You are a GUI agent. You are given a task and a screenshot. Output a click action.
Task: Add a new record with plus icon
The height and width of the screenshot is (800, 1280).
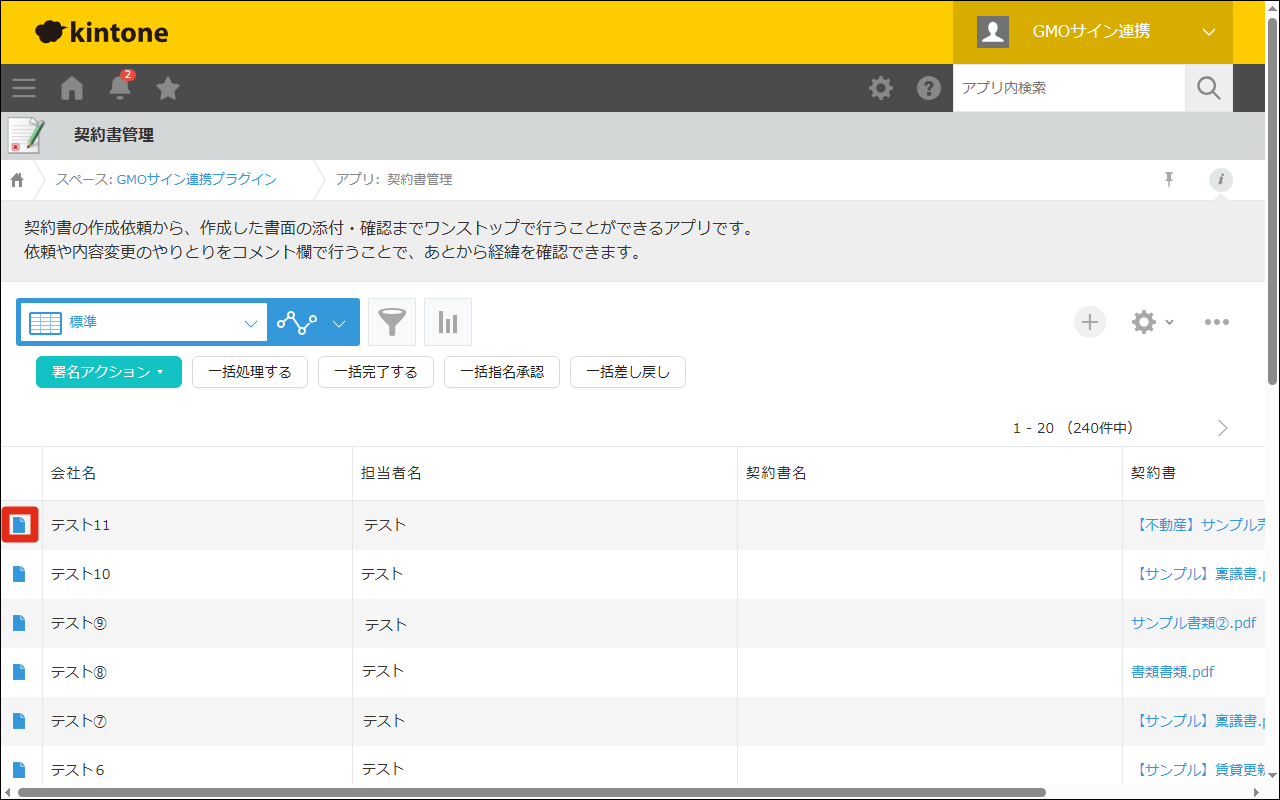(x=1090, y=322)
